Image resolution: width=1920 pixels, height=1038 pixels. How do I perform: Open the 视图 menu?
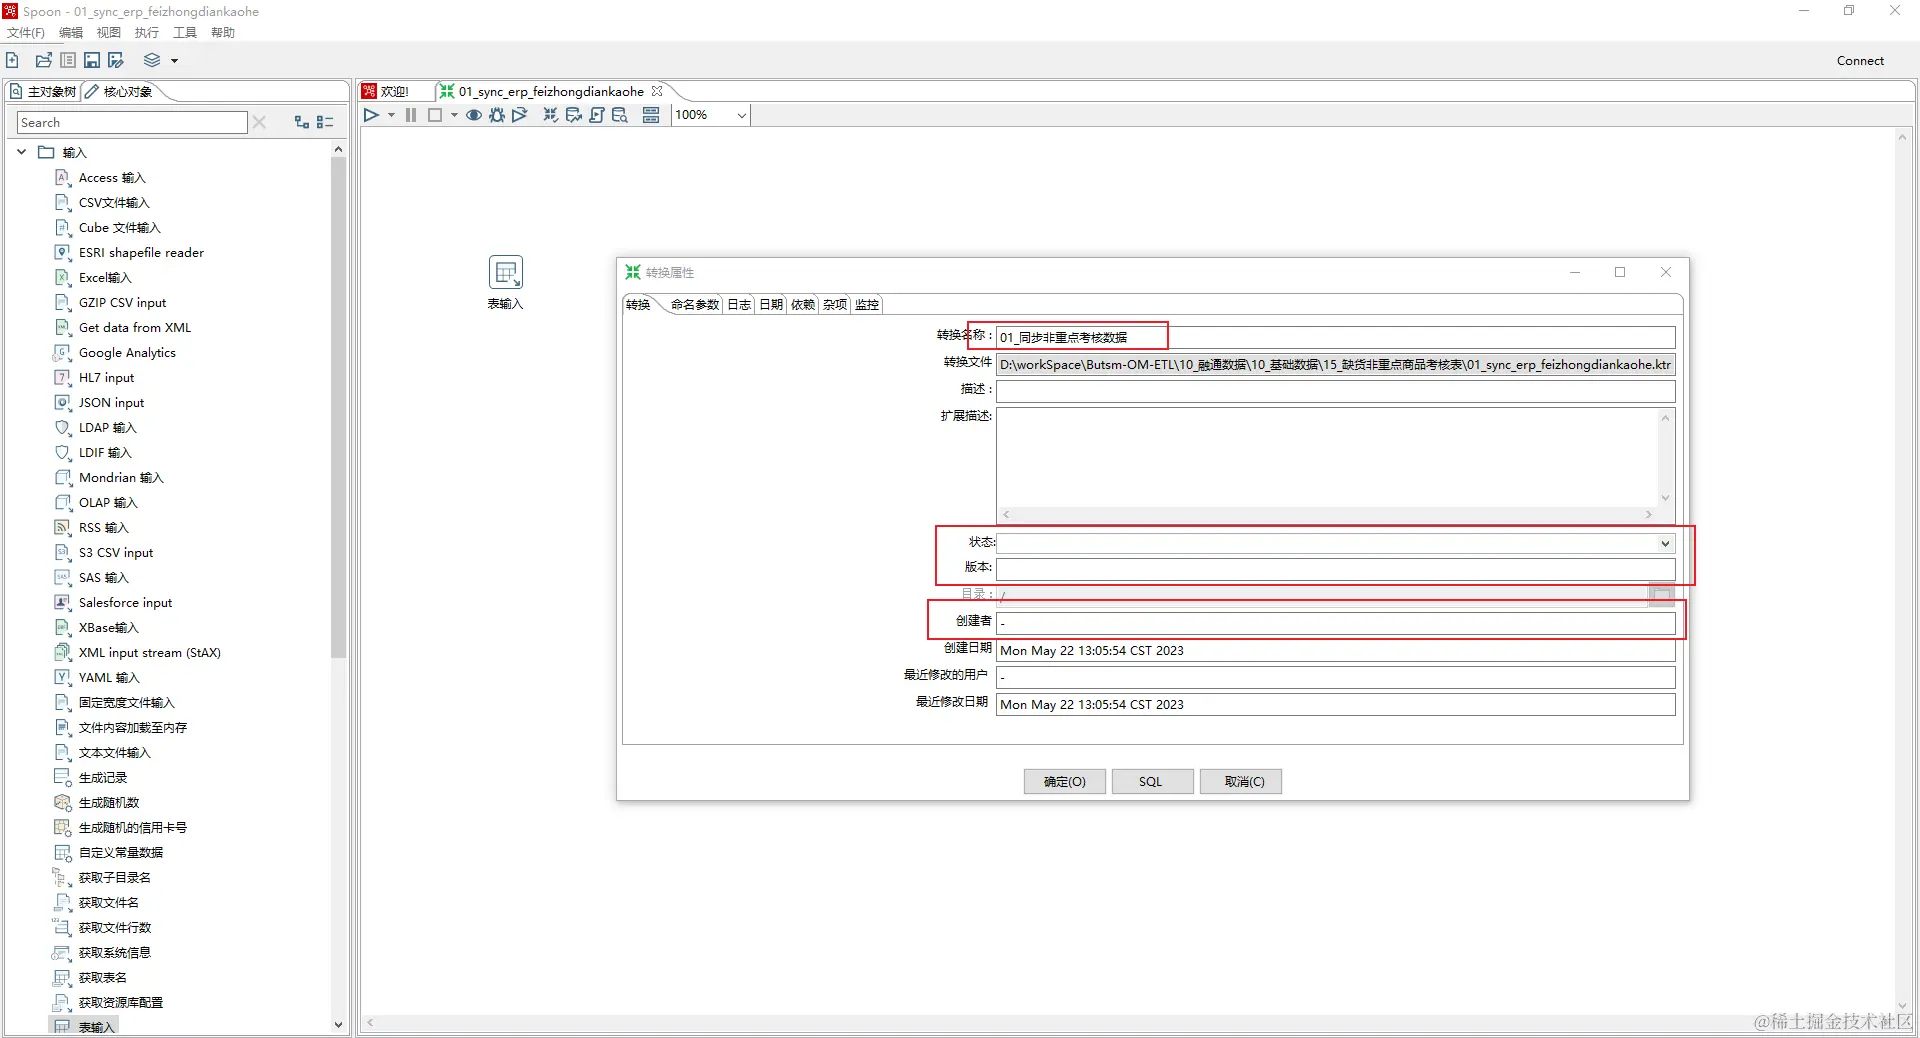pos(109,33)
